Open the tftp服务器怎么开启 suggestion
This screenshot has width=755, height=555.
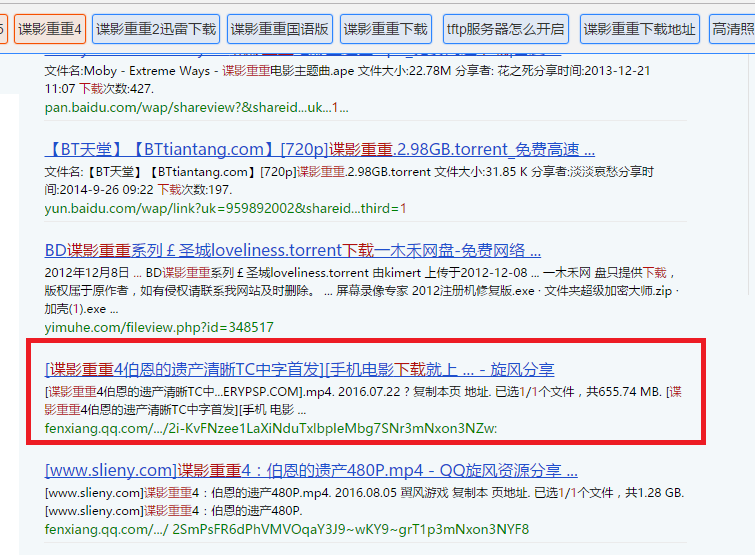coord(506,29)
